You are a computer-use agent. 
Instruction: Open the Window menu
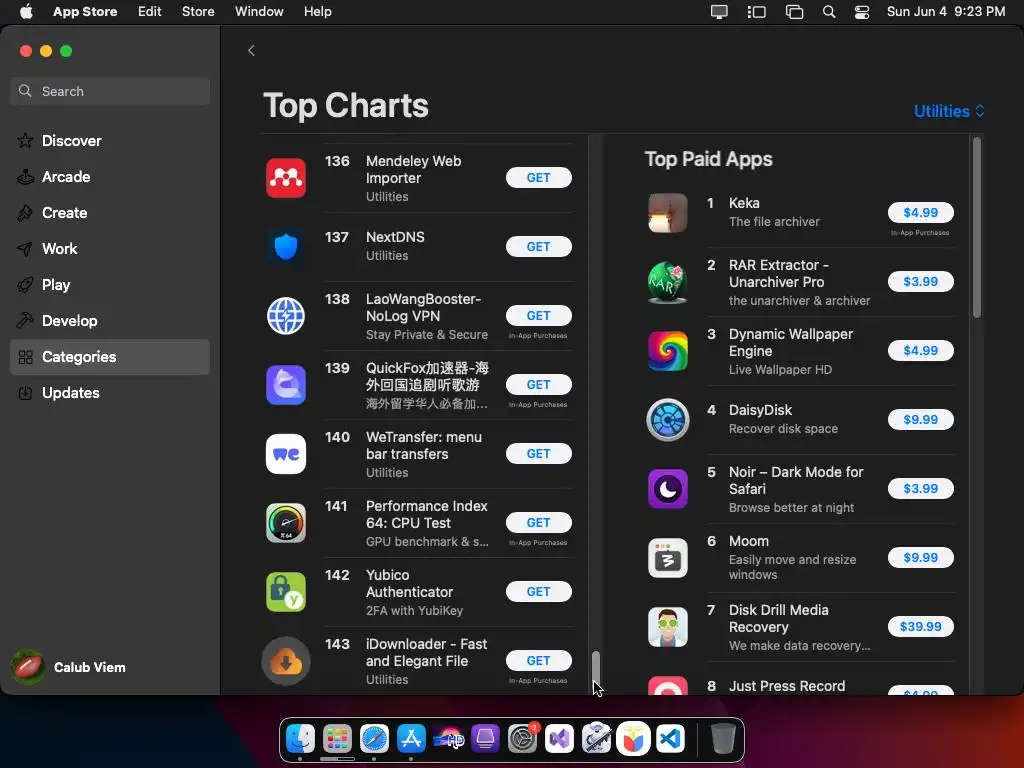tap(259, 12)
